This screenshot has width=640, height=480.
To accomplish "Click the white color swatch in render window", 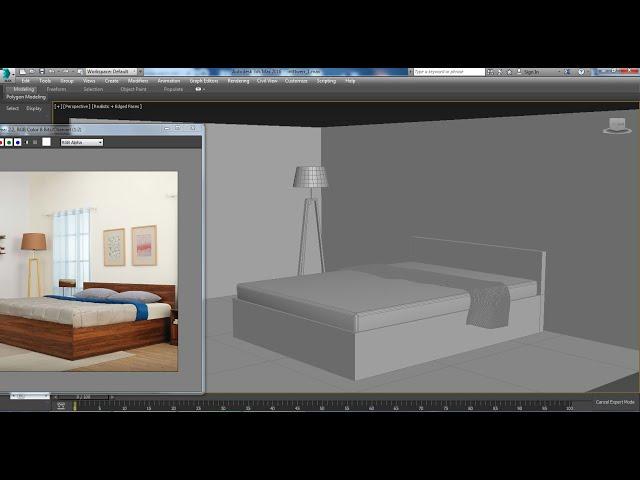I will (x=47, y=142).
